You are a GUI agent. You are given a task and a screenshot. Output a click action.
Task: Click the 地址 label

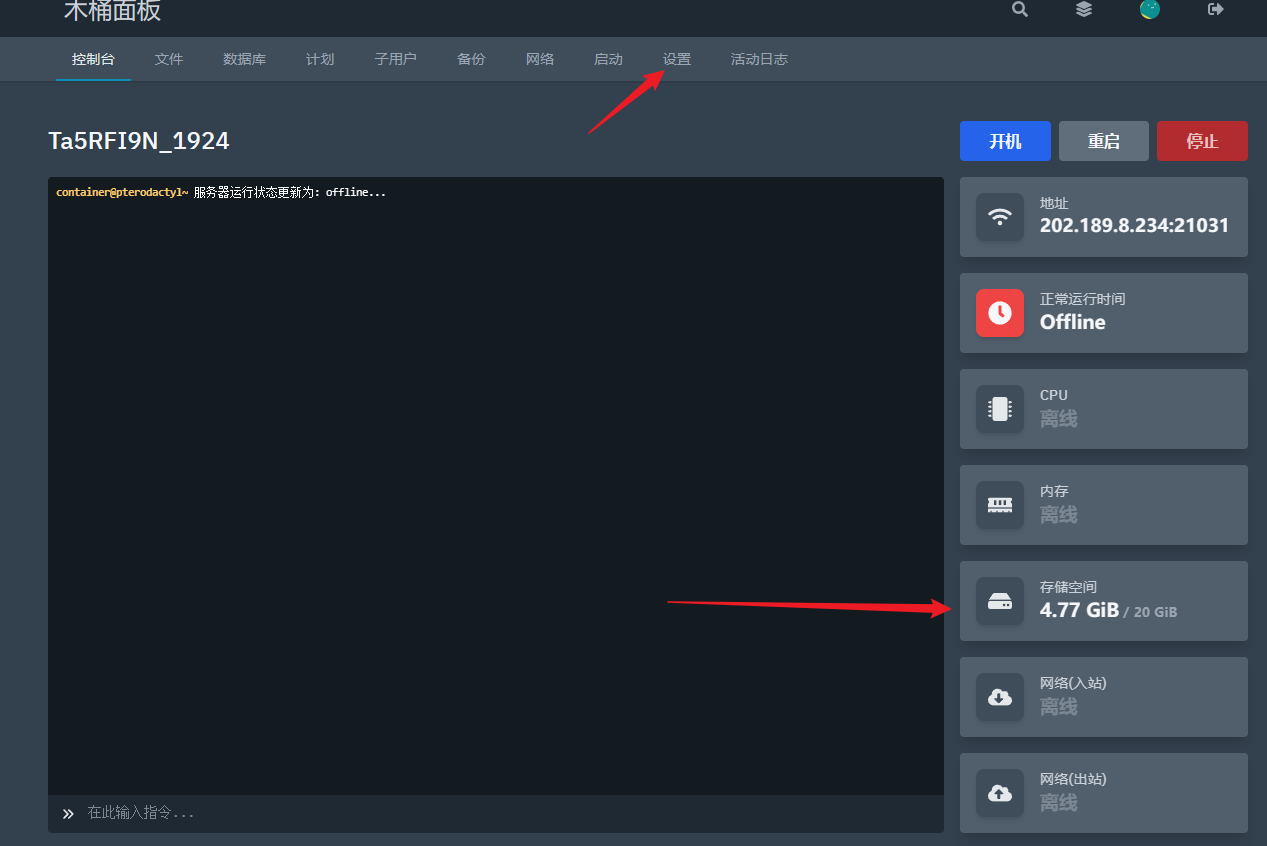(1054, 203)
